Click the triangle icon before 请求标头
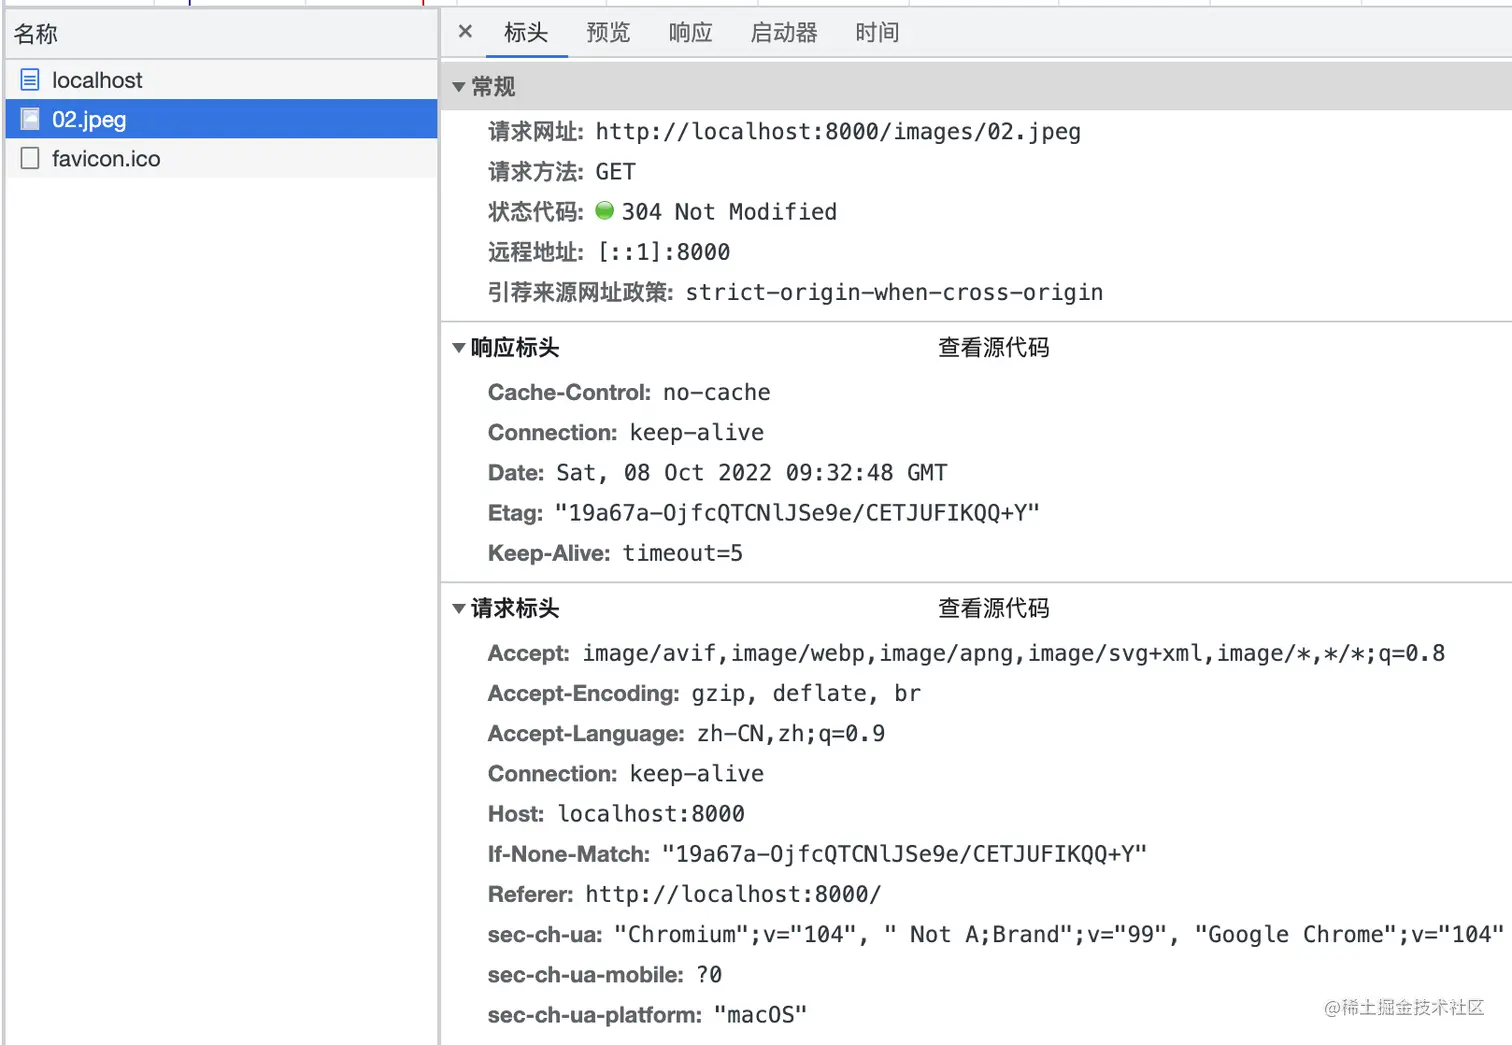Viewport: 1512px width, 1045px height. point(458,608)
